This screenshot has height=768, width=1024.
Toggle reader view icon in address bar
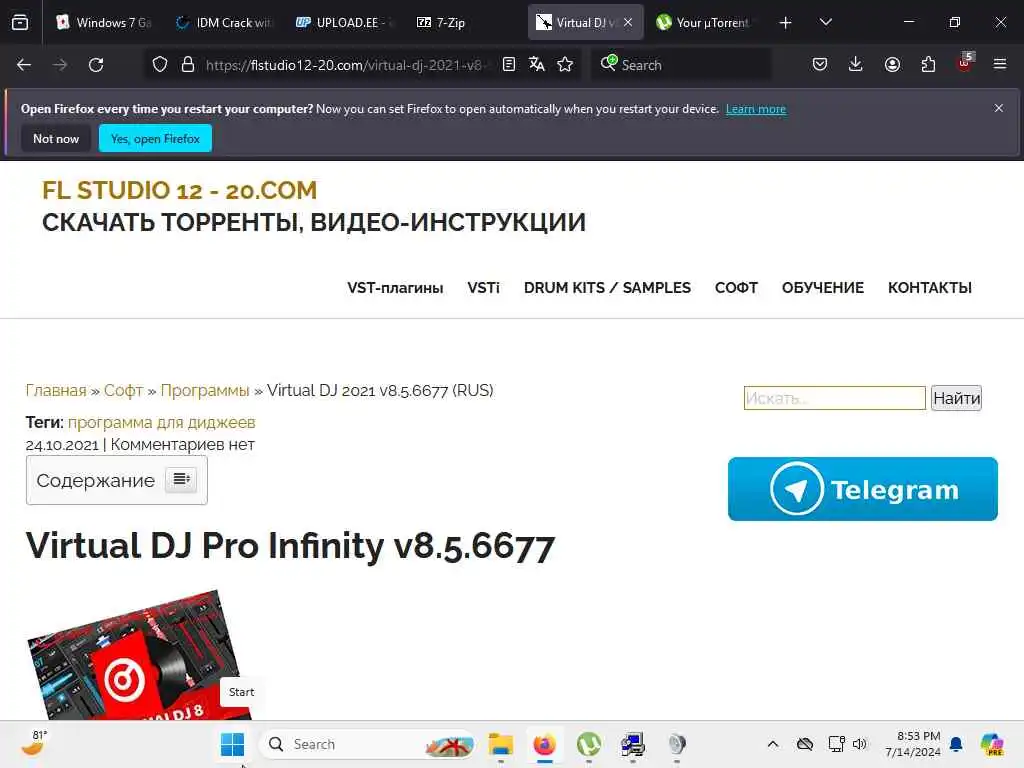point(509,64)
